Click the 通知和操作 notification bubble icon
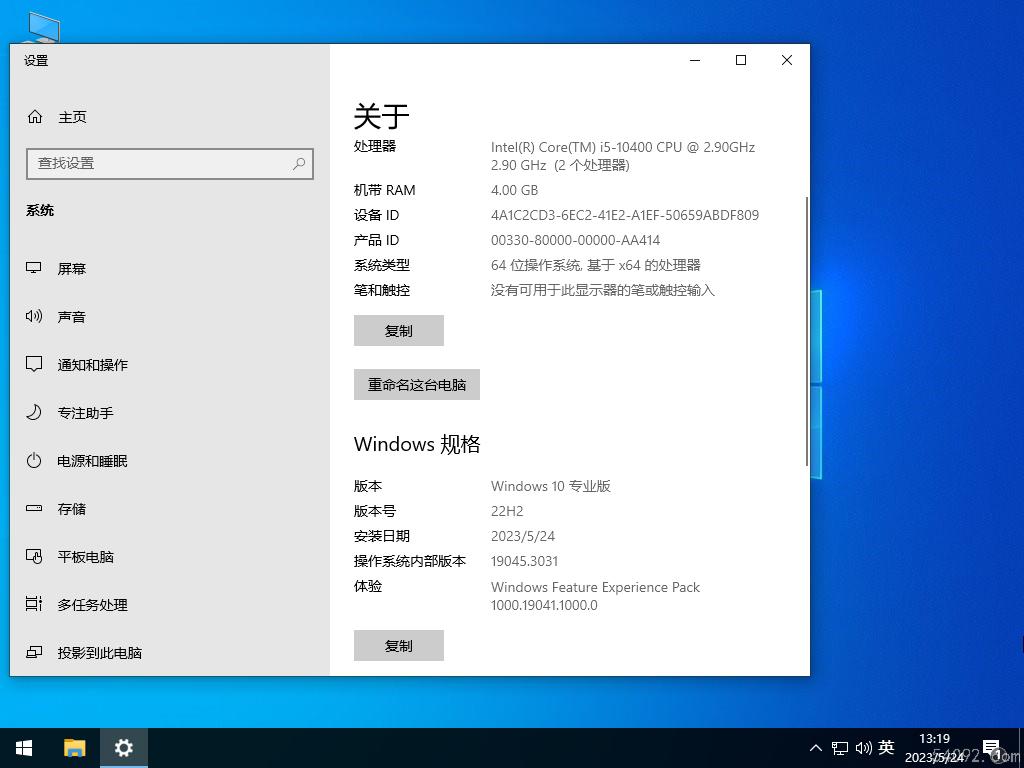The height and width of the screenshot is (768, 1024). 34,364
